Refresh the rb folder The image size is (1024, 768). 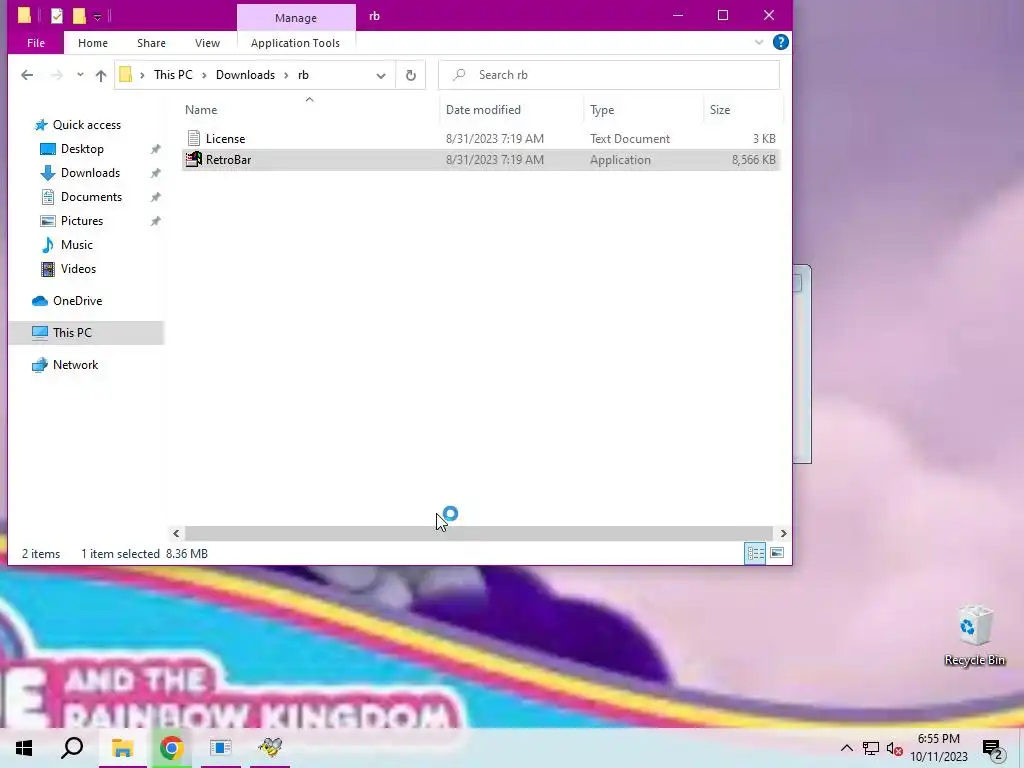pos(411,75)
